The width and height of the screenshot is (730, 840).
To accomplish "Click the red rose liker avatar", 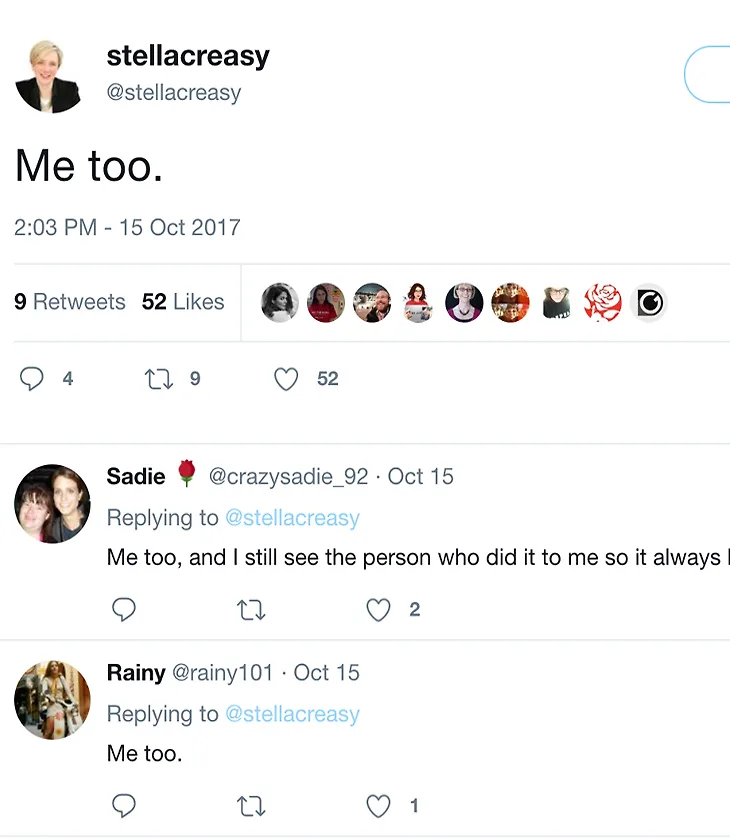I will point(603,303).
